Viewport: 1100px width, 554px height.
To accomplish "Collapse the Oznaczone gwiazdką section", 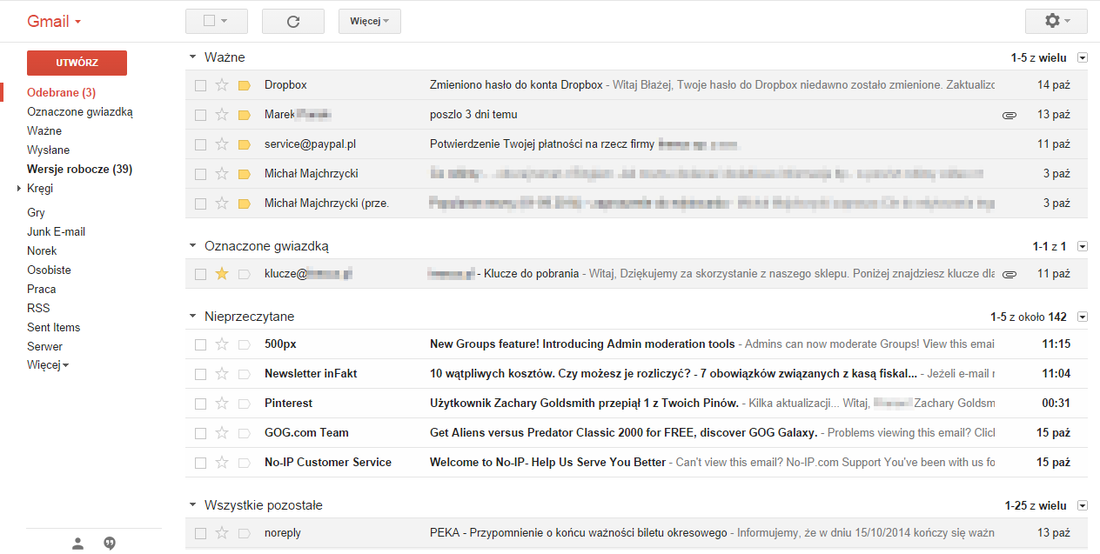I will 193,245.
